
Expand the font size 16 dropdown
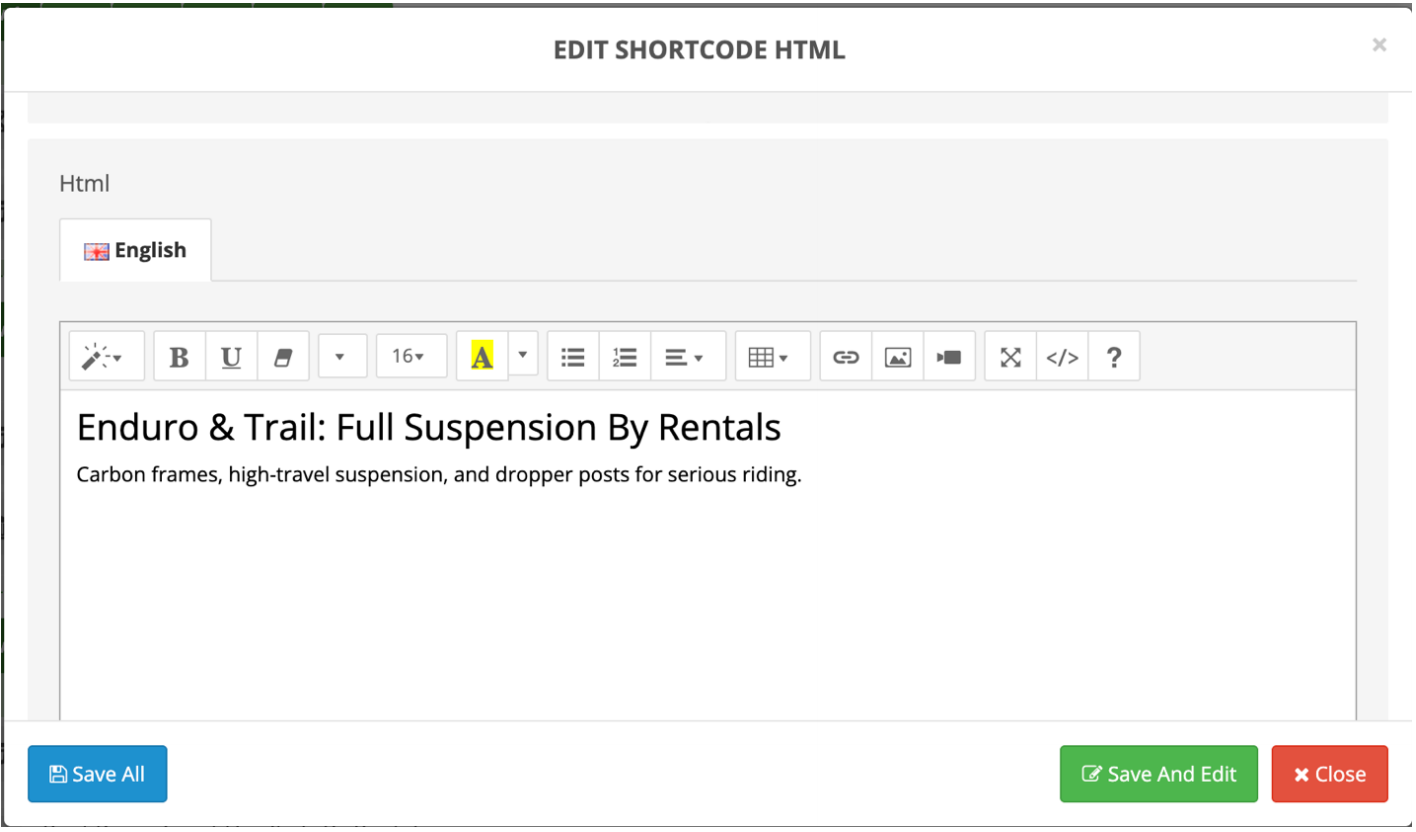[411, 356]
